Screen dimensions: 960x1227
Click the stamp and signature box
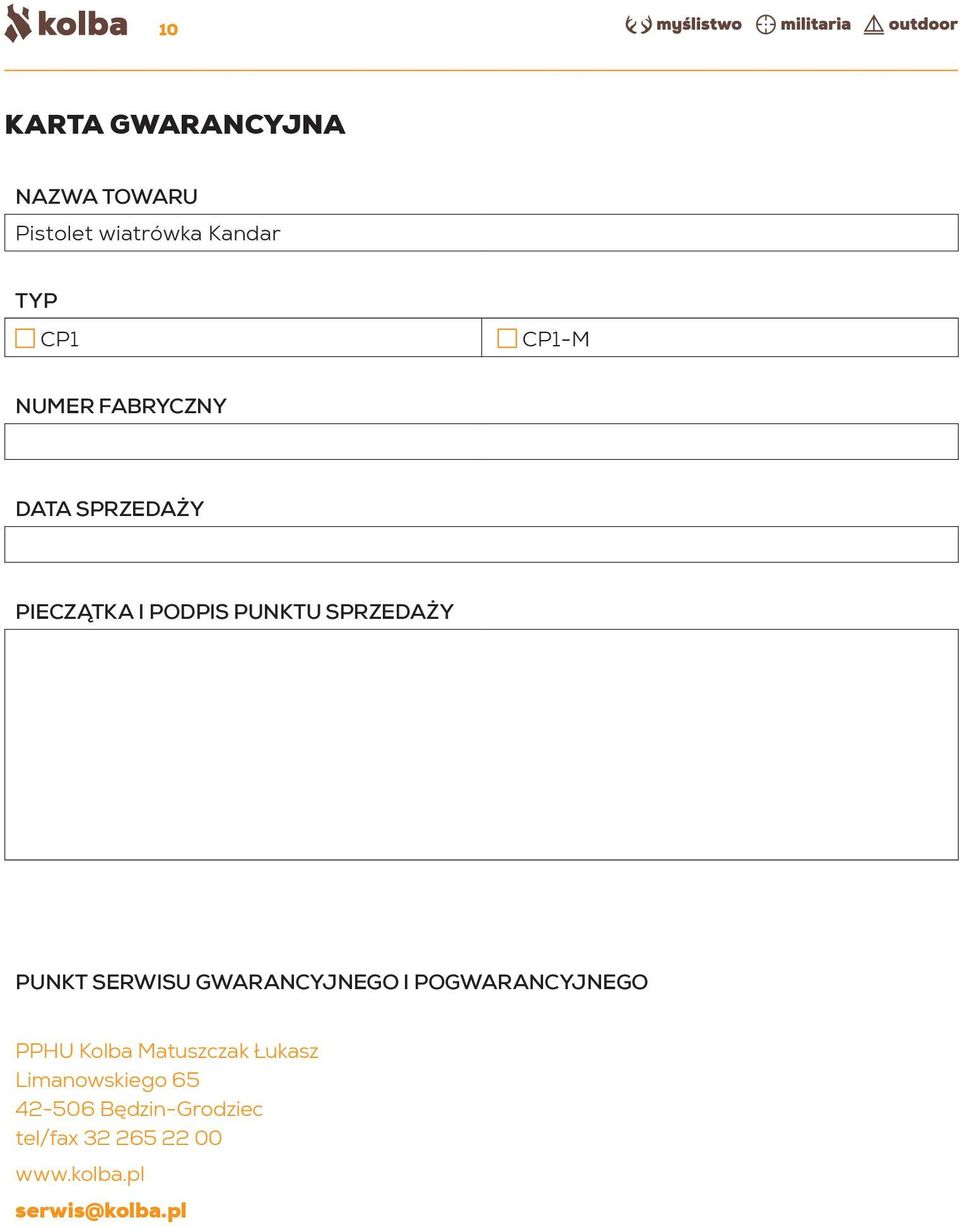point(481,744)
